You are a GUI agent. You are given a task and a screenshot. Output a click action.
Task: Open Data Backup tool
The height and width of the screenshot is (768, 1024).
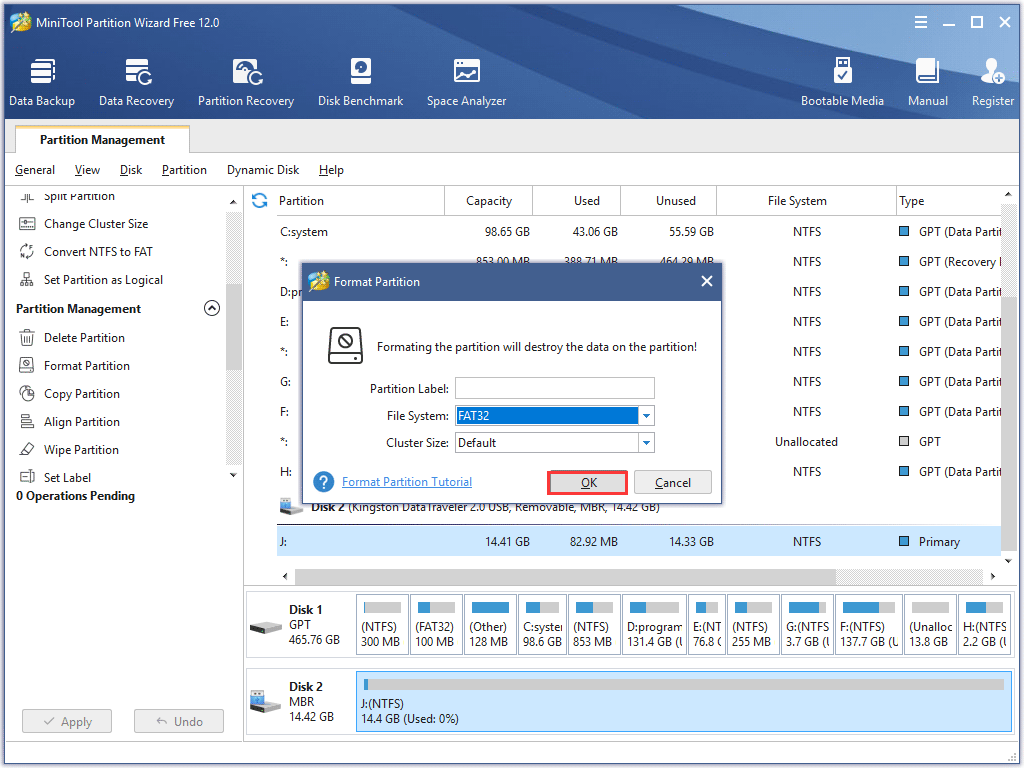pos(42,82)
